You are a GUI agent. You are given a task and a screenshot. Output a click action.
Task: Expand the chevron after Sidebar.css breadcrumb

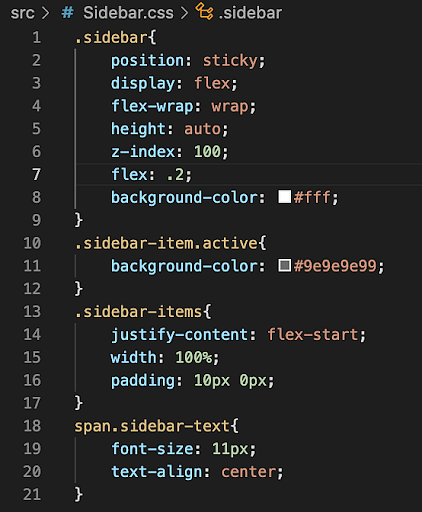click(x=184, y=13)
